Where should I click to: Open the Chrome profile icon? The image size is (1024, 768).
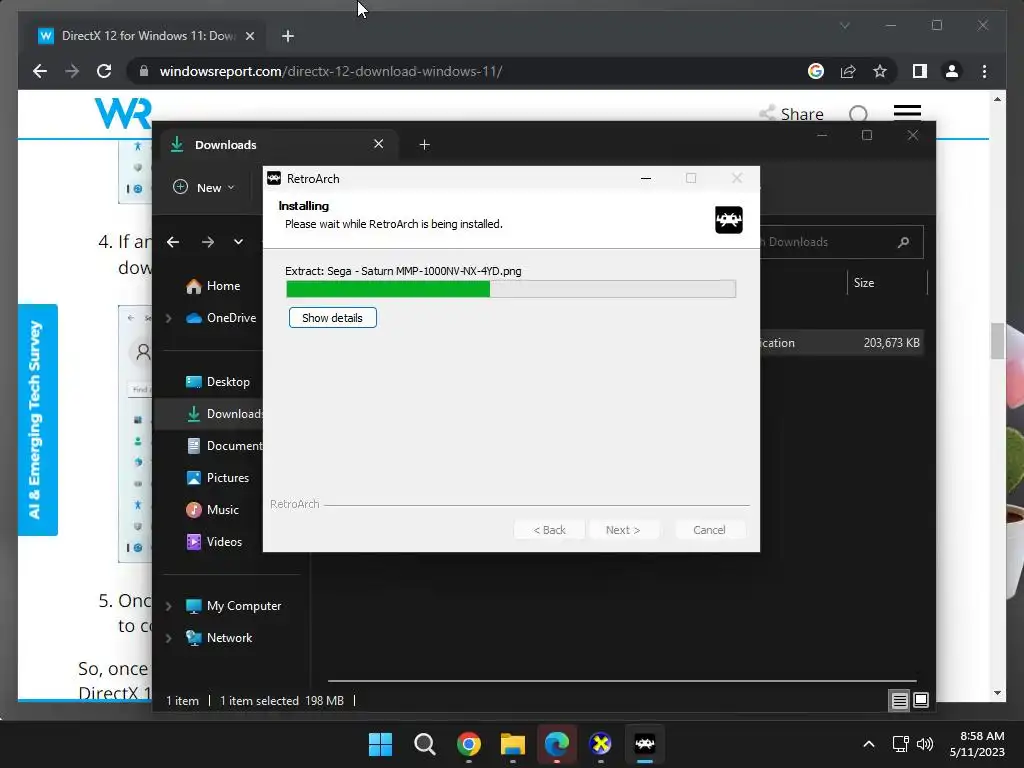coord(952,71)
